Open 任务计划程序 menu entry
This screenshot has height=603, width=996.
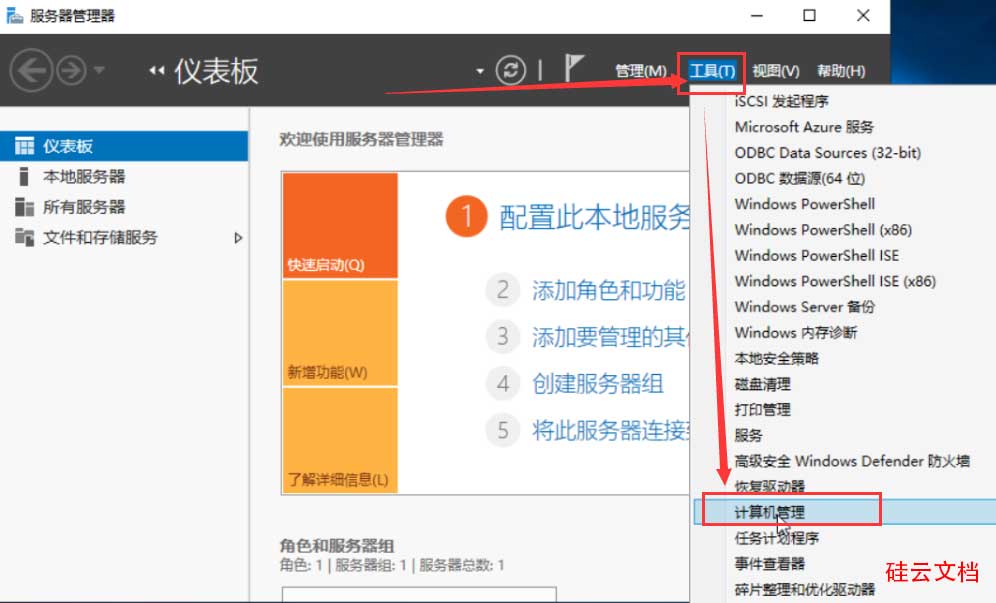(x=776, y=538)
